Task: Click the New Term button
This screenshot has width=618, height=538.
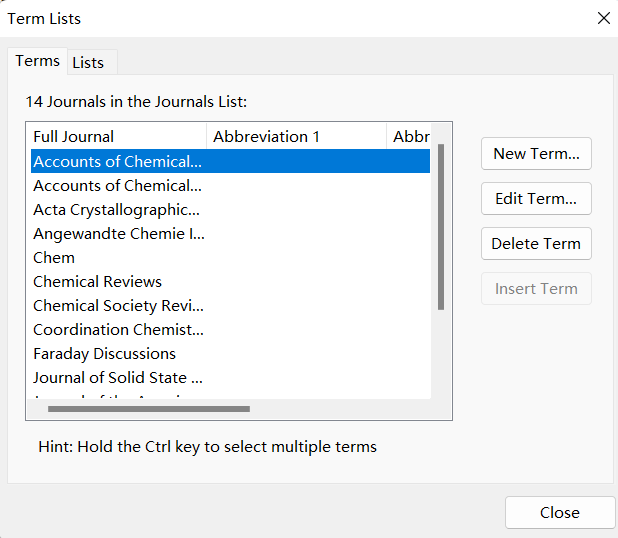Action: tap(536, 154)
